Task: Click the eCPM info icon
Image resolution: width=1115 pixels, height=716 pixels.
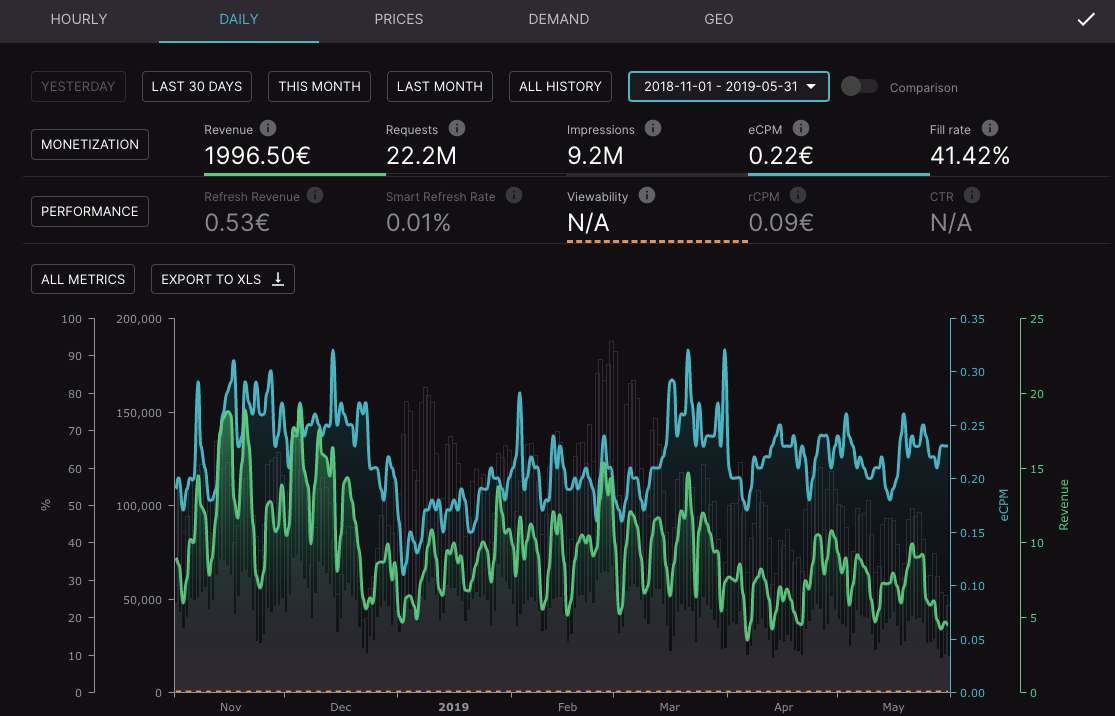Action: click(801, 129)
